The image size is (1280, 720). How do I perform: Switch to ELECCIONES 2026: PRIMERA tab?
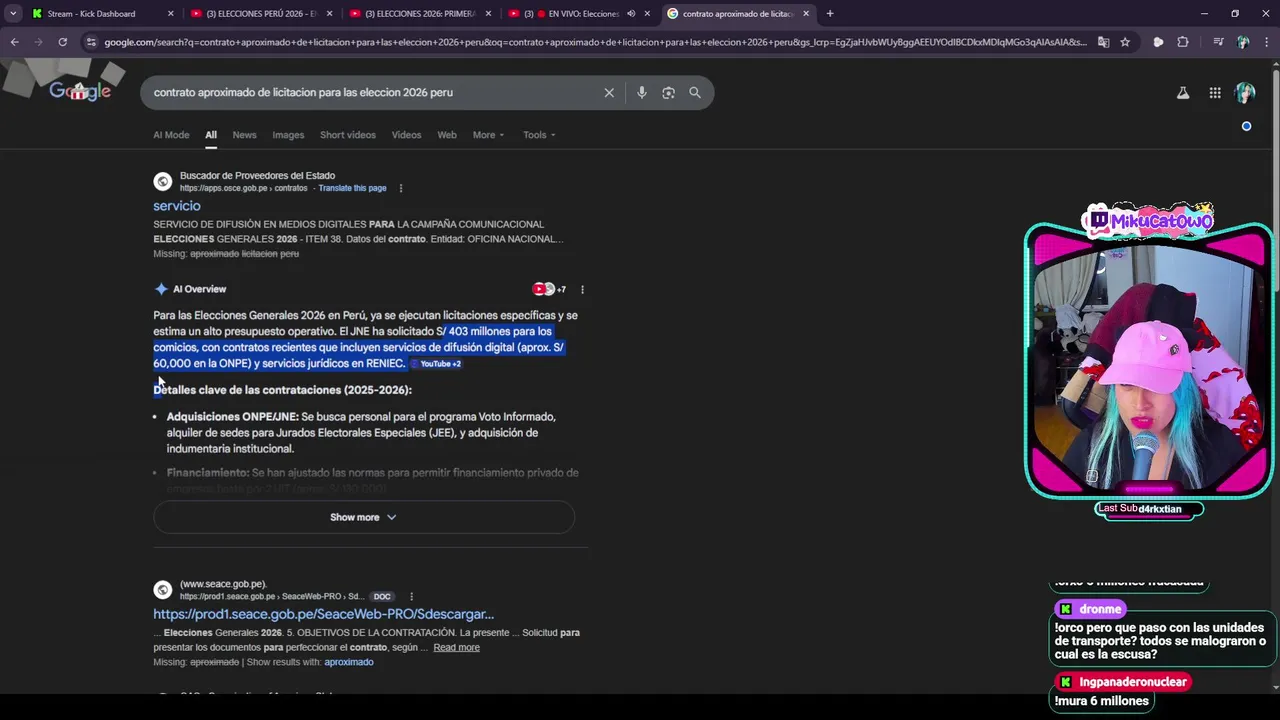click(x=420, y=14)
